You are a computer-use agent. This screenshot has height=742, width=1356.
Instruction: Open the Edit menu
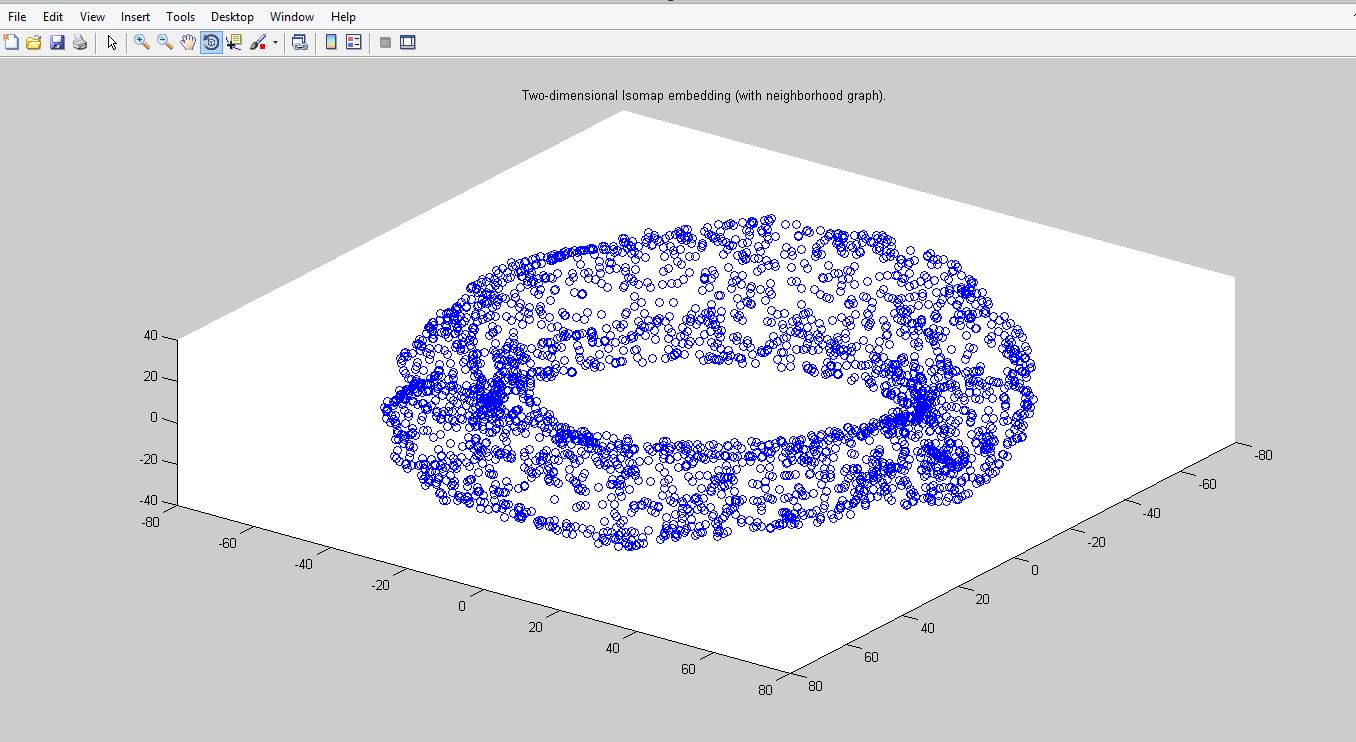coord(53,17)
